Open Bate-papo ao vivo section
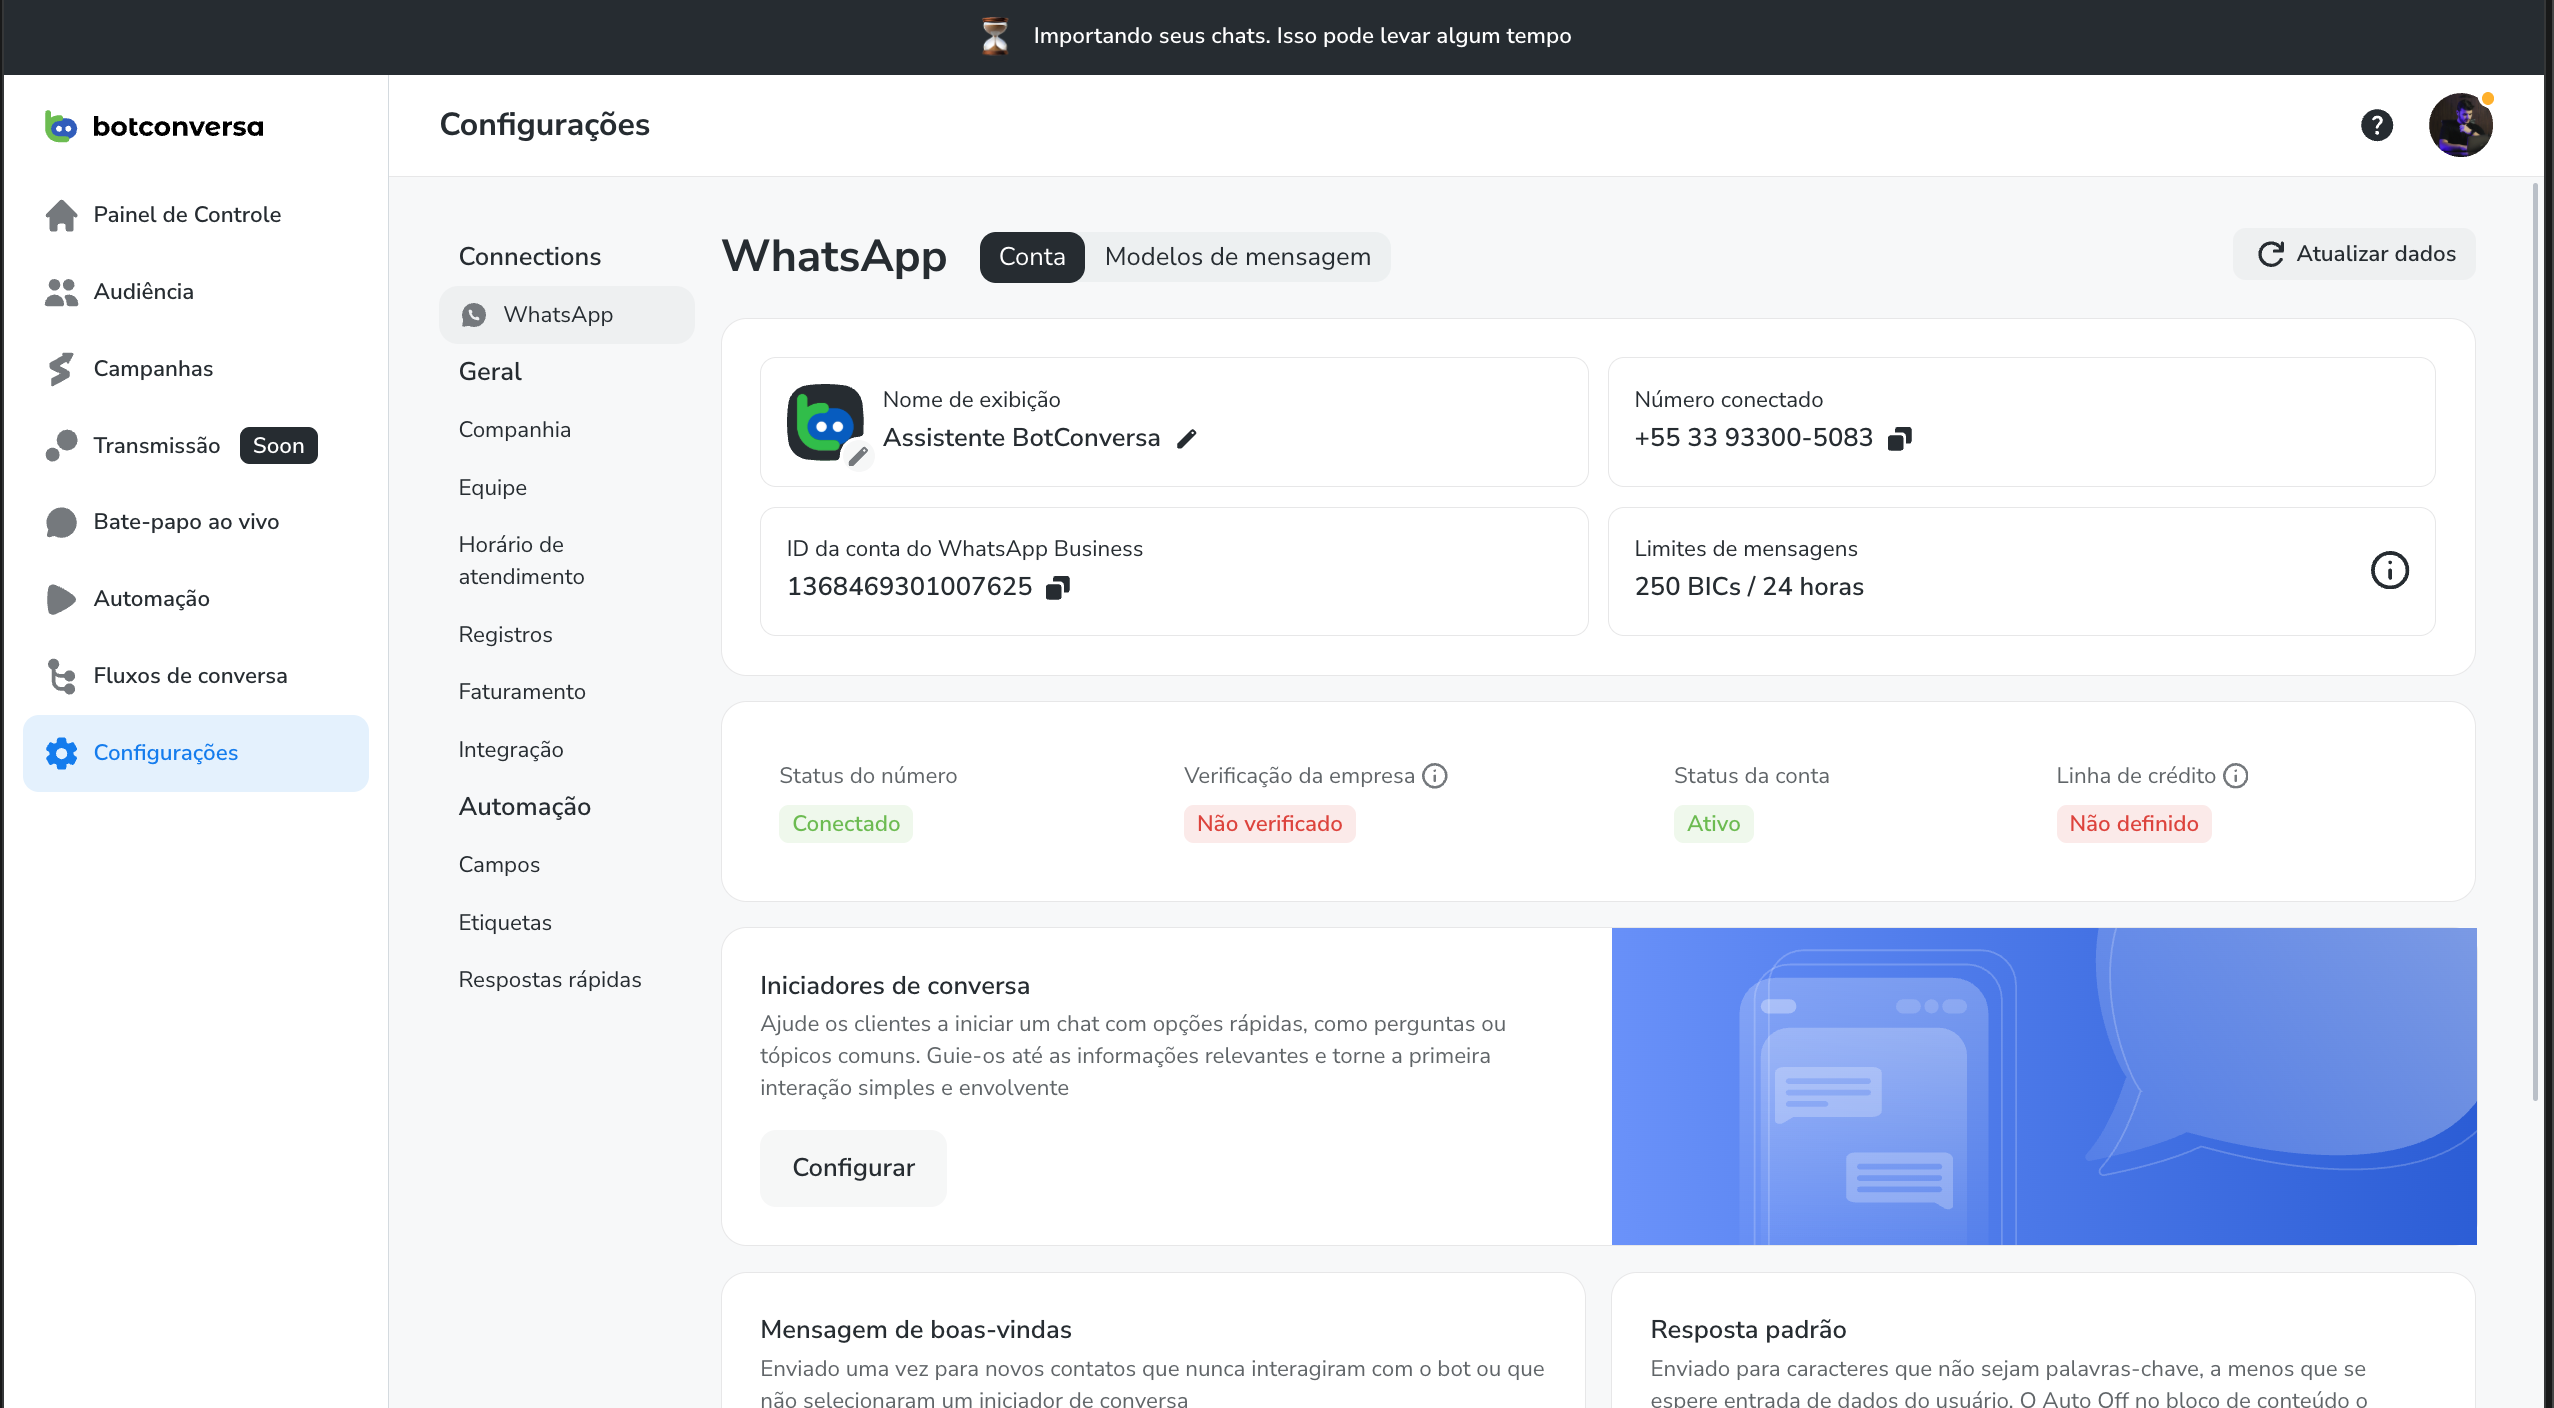2554x1408 pixels. (x=186, y=521)
